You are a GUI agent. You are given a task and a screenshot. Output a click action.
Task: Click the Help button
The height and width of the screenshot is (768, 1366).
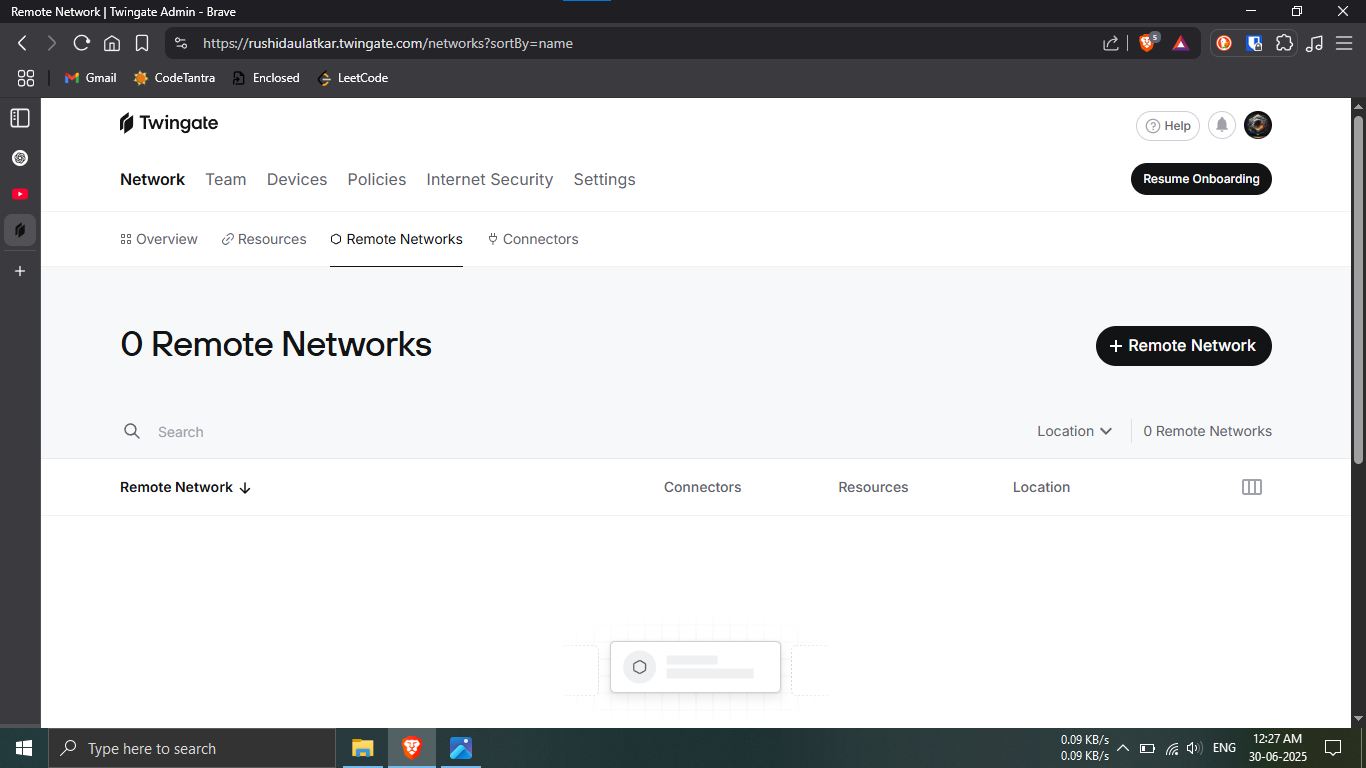click(1167, 125)
